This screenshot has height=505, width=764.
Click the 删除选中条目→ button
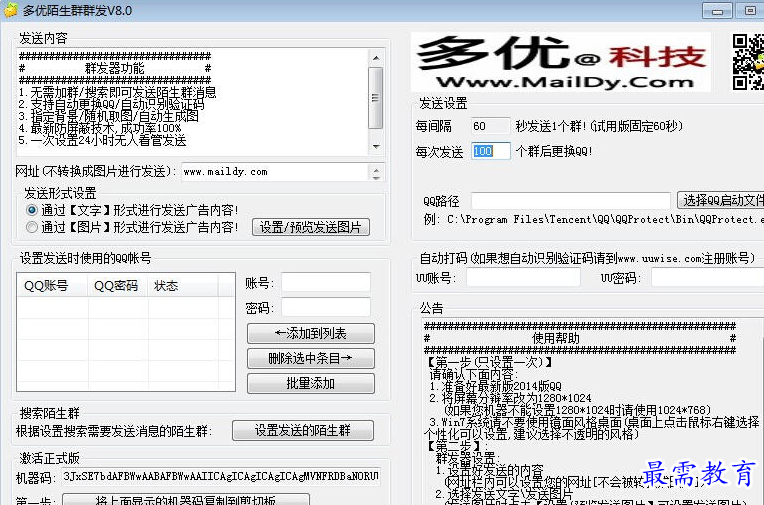[x=311, y=358]
